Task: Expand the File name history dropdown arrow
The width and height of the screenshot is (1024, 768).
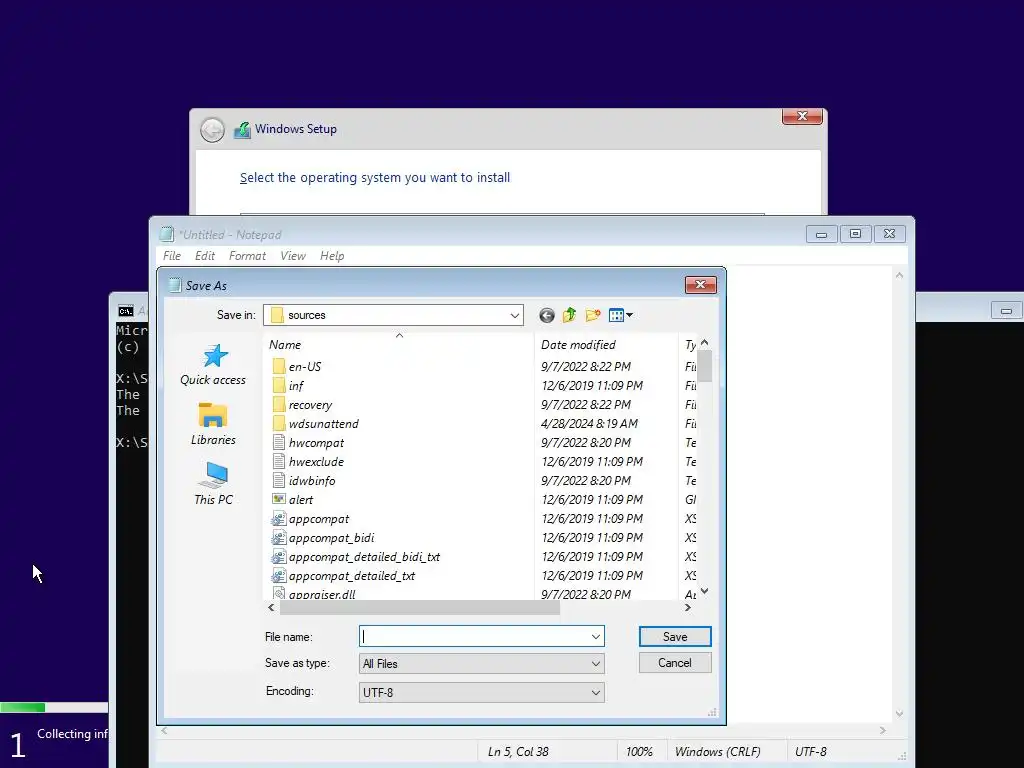Action: pyautogui.click(x=596, y=636)
